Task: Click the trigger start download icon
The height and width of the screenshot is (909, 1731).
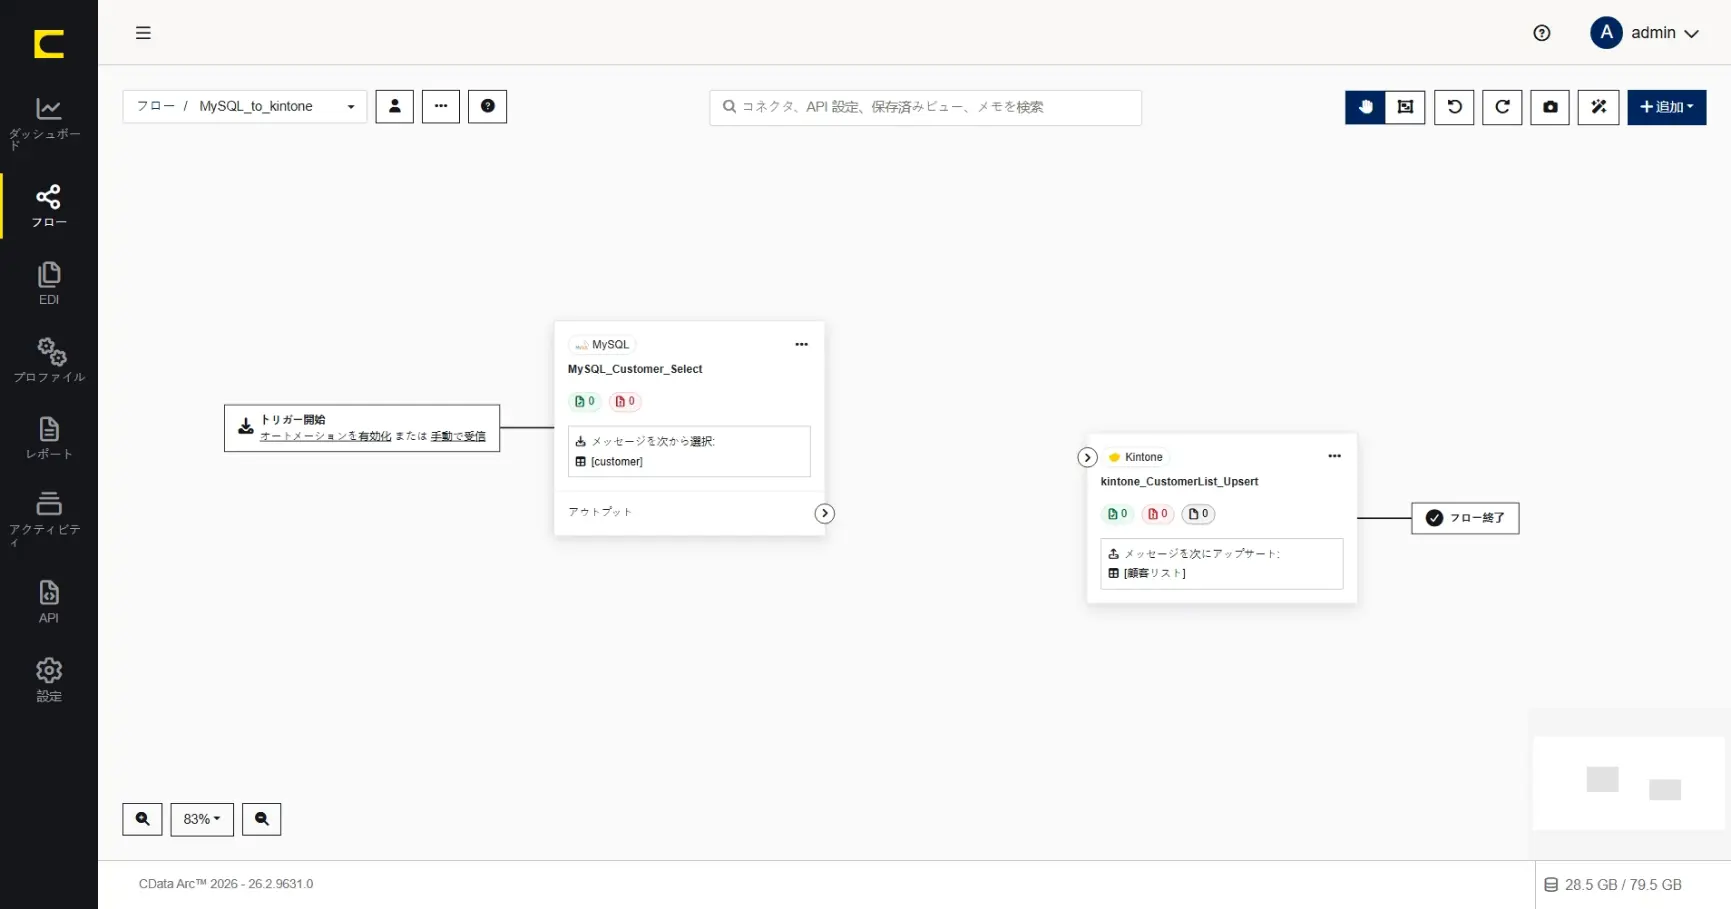Action: [x=245, y=427]
